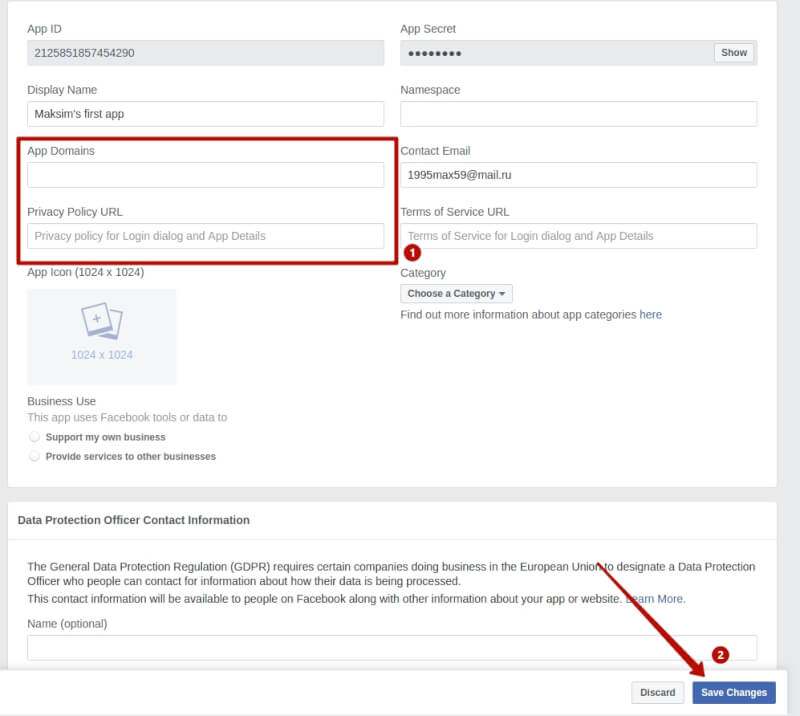Viewport: 800px width, 716px height.
Task: Reveal the App Secret with Show
Action: click(734, 52)
